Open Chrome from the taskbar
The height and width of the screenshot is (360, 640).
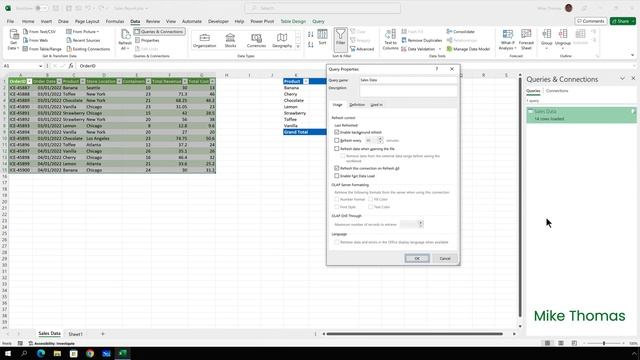pyautogui.click(x=90, y=353)
